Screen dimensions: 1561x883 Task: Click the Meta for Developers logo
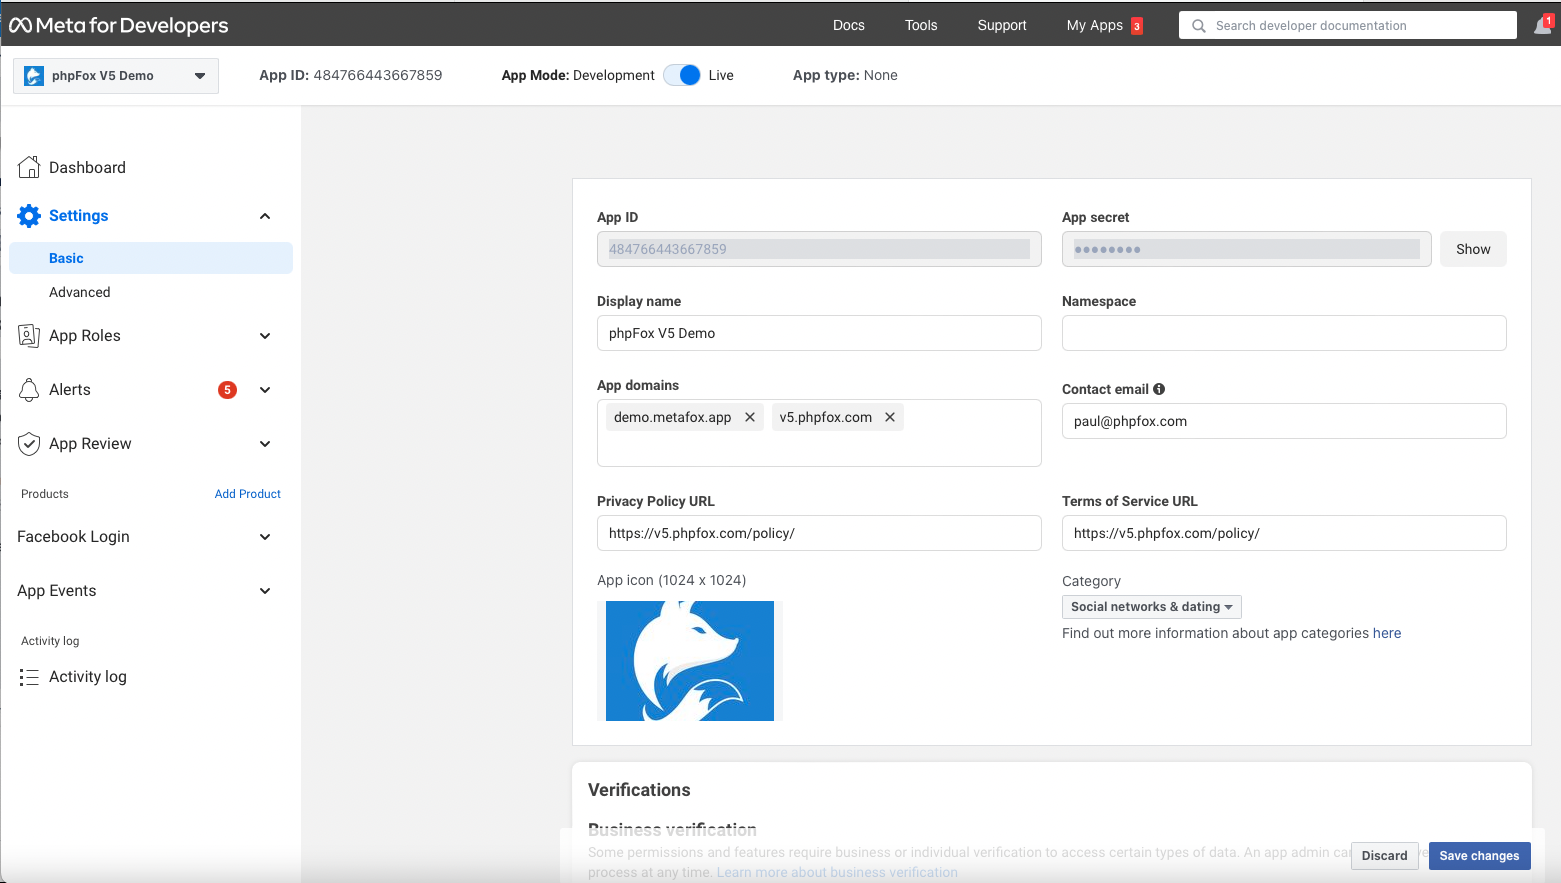click(x=119, y=25)
